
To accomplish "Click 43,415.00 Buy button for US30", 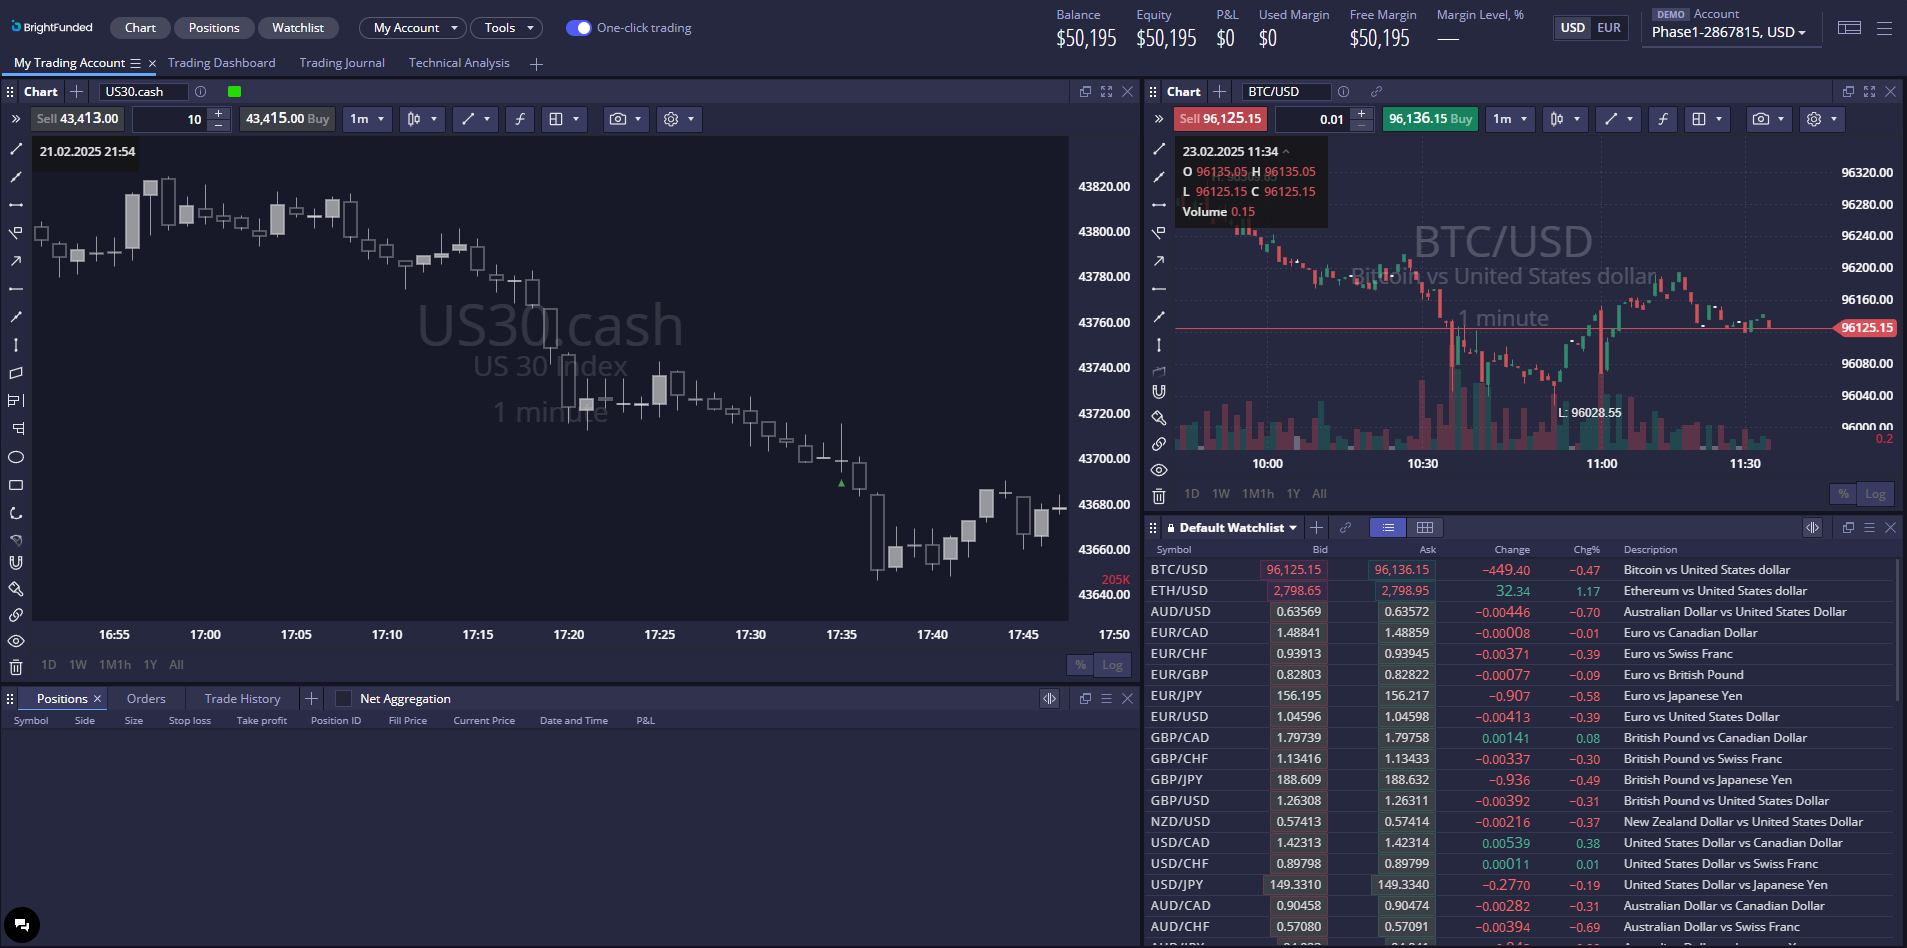I will [288, 119].
